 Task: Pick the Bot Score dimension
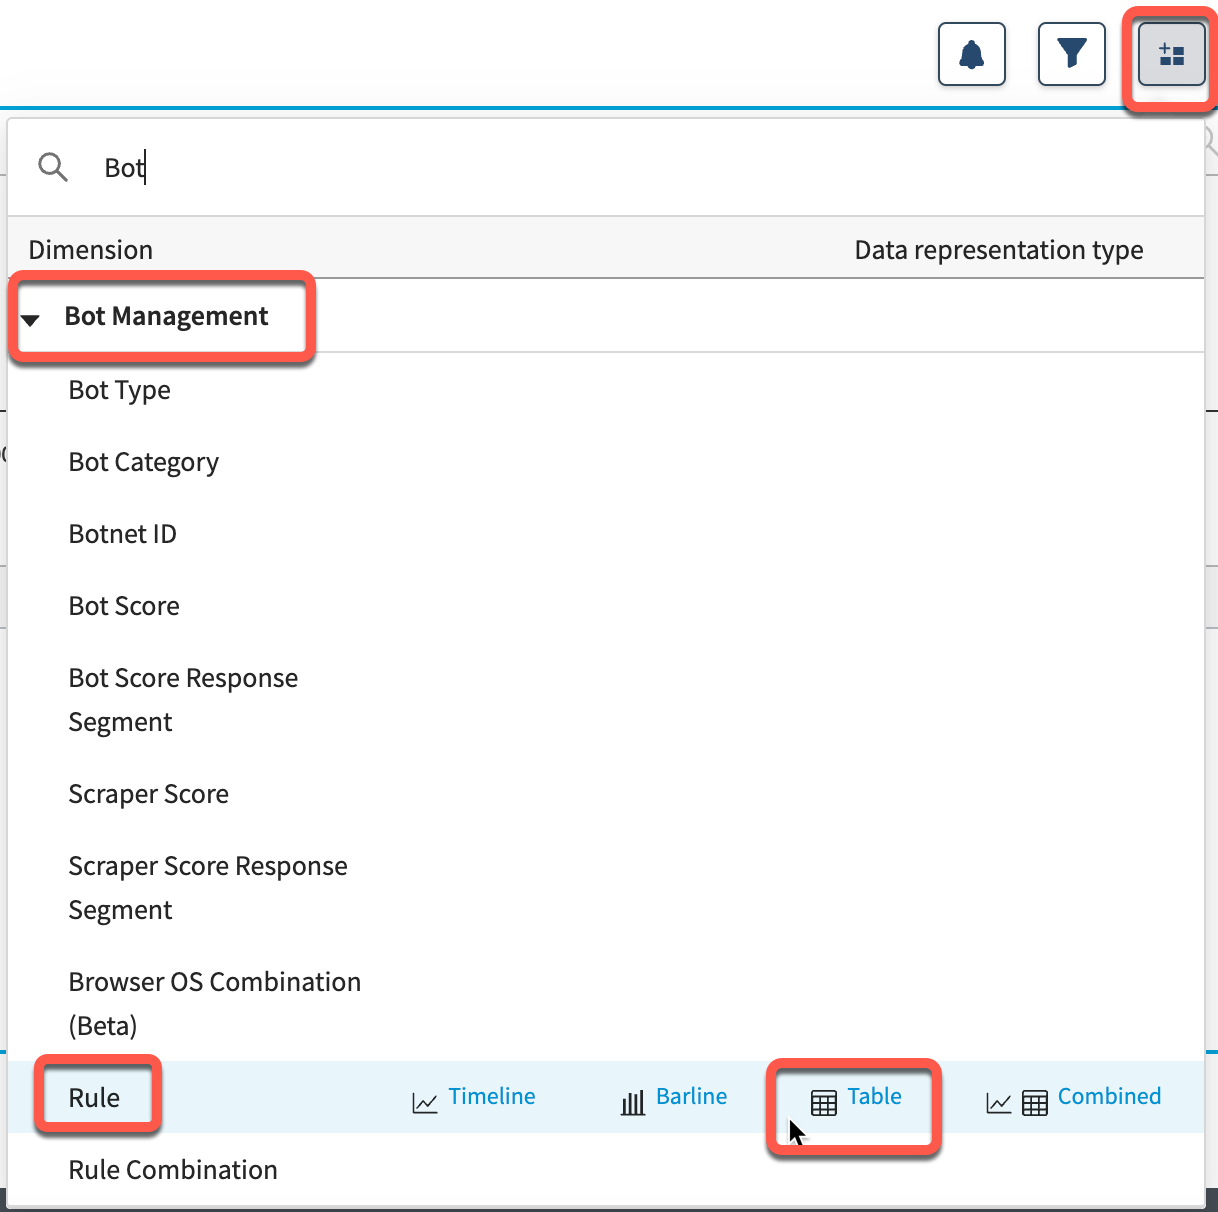124,606
